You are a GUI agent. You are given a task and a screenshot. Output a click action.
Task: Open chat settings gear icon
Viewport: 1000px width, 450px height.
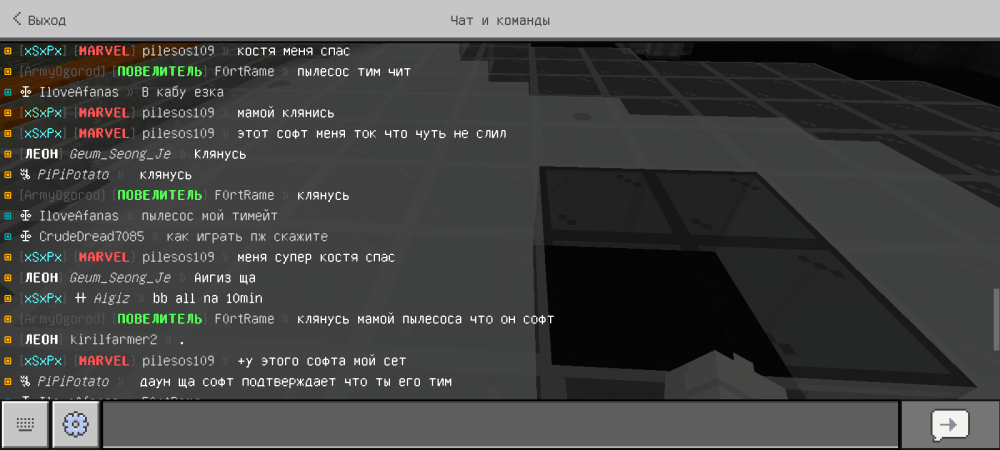pyautogui.click(x=75, y=425)
